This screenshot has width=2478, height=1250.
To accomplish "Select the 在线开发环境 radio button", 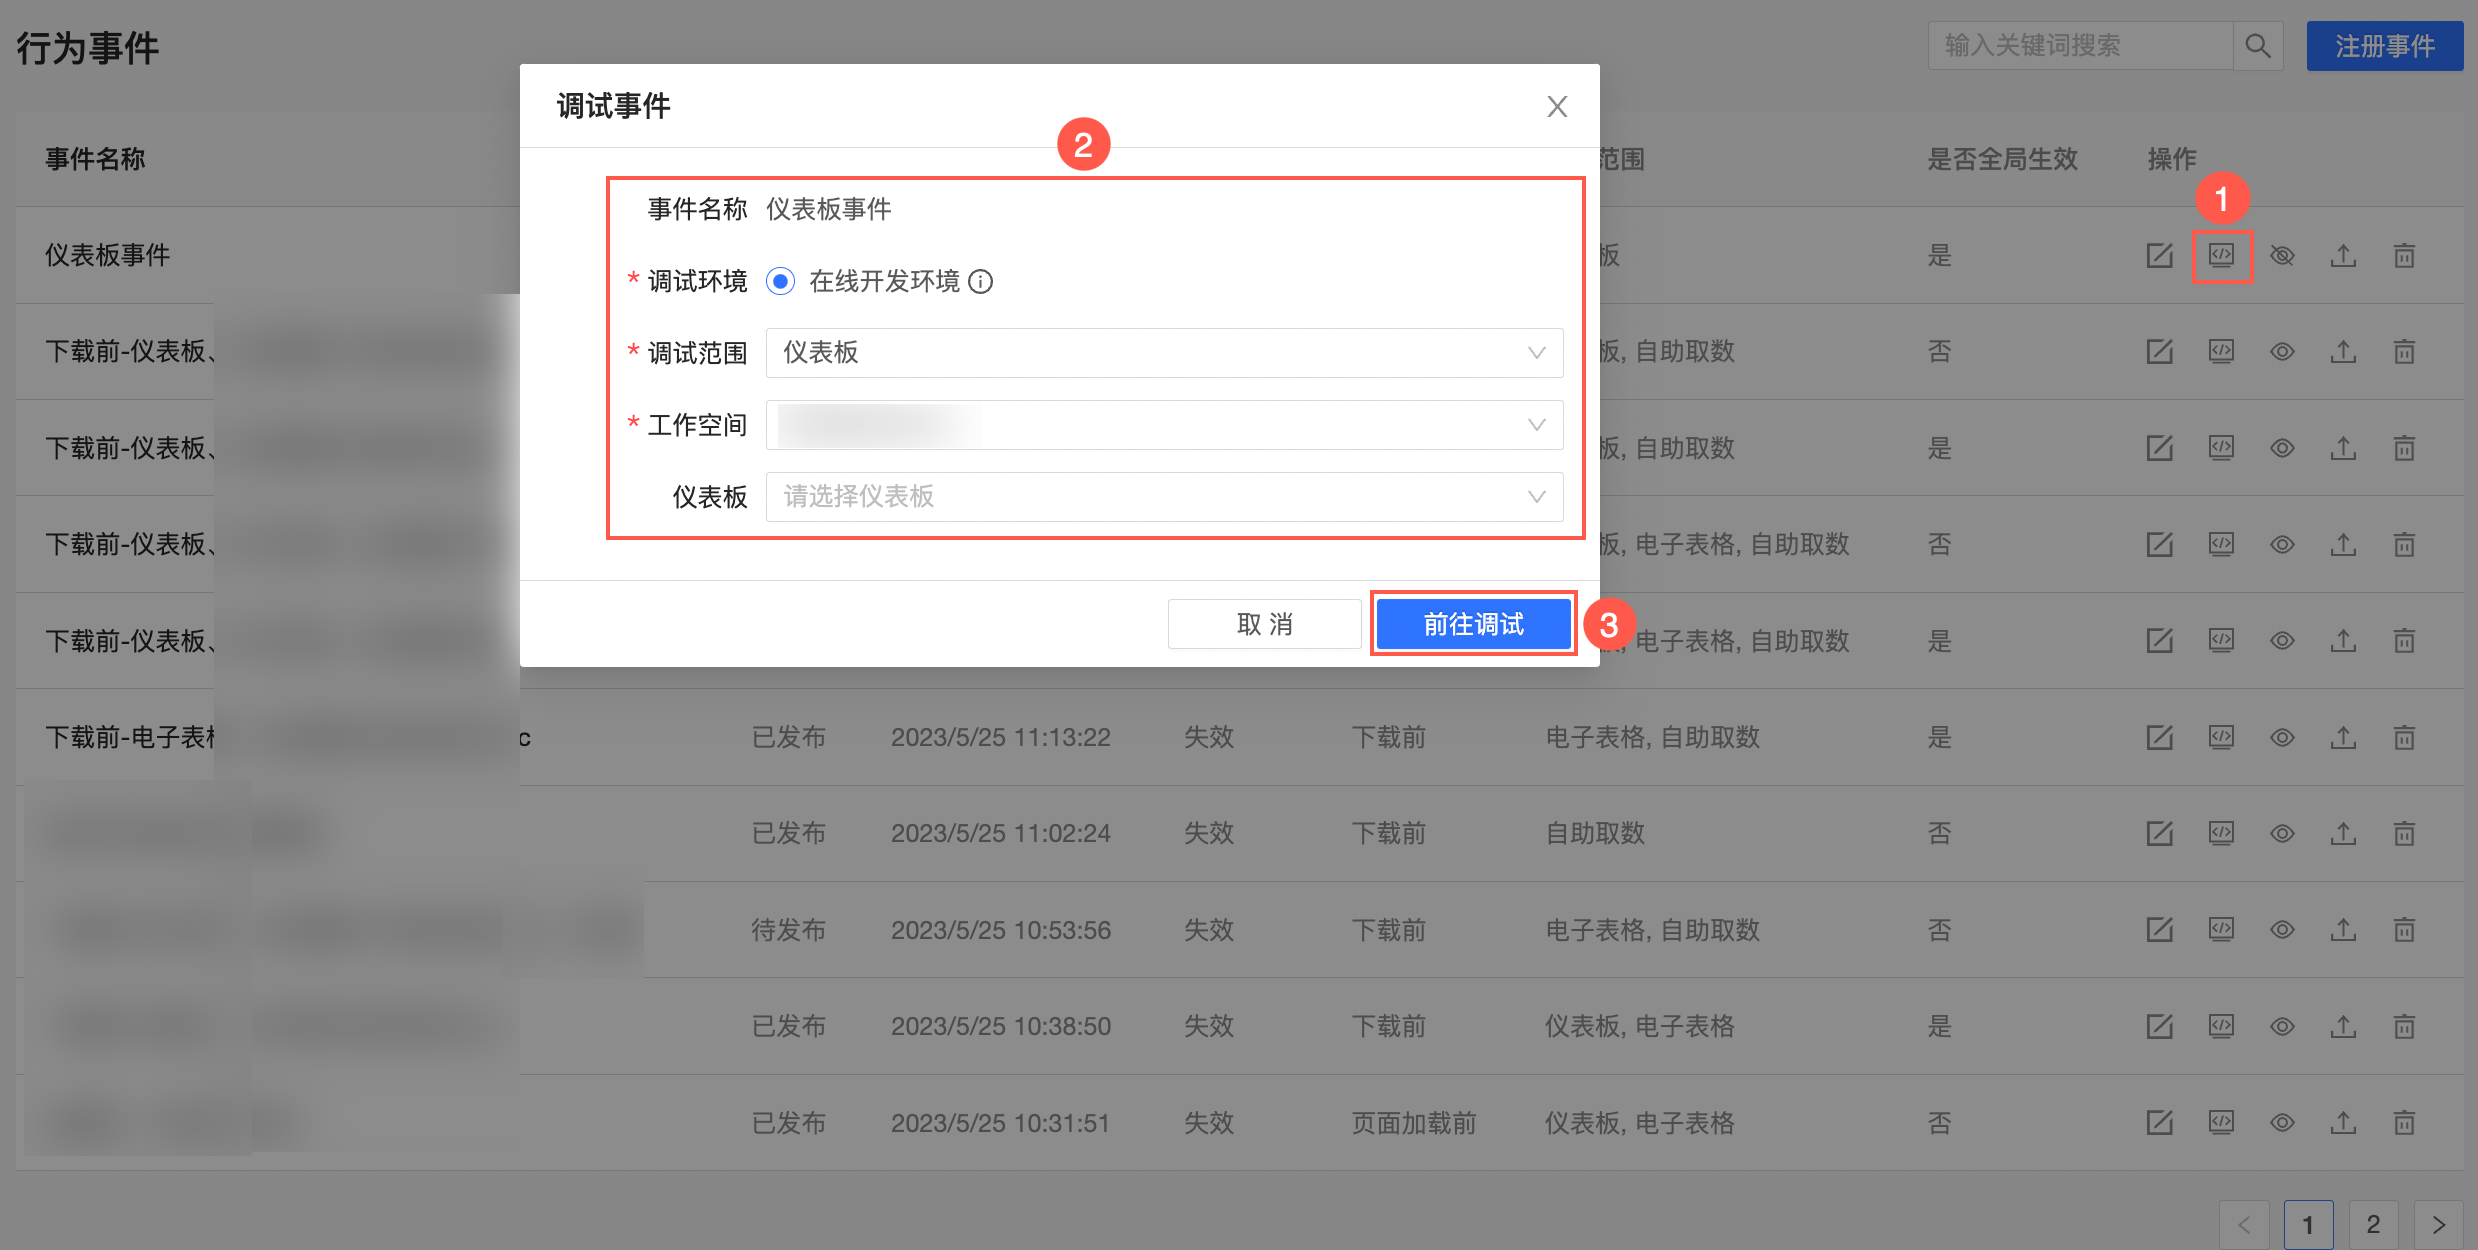I will 781,282.
